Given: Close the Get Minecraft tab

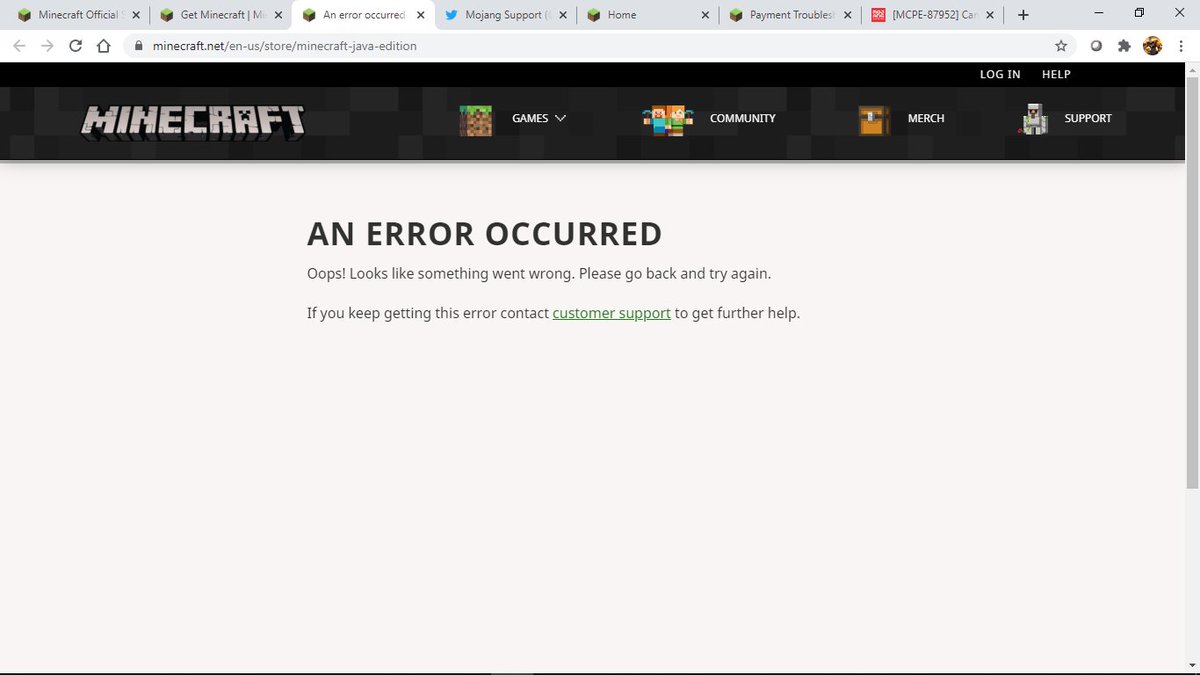Looking at the screenshot, I should point(278,15).
